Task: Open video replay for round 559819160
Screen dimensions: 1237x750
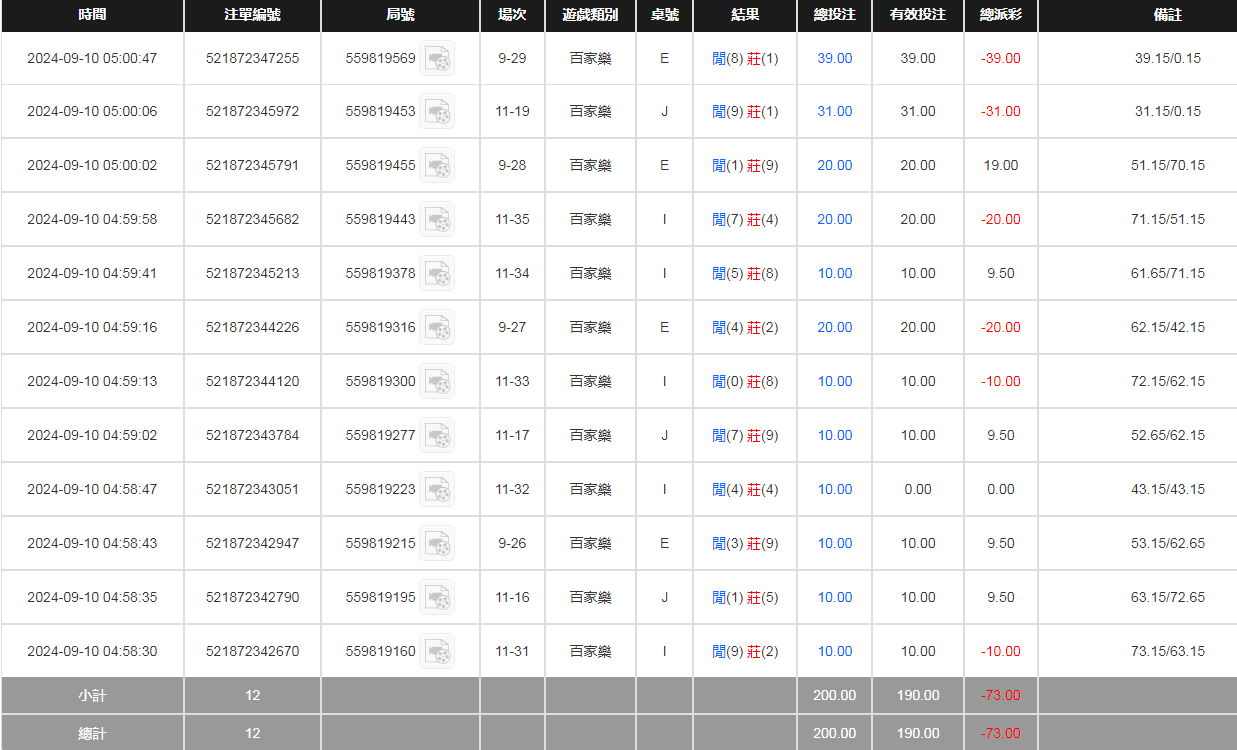Action: click(x=437, y=652)
